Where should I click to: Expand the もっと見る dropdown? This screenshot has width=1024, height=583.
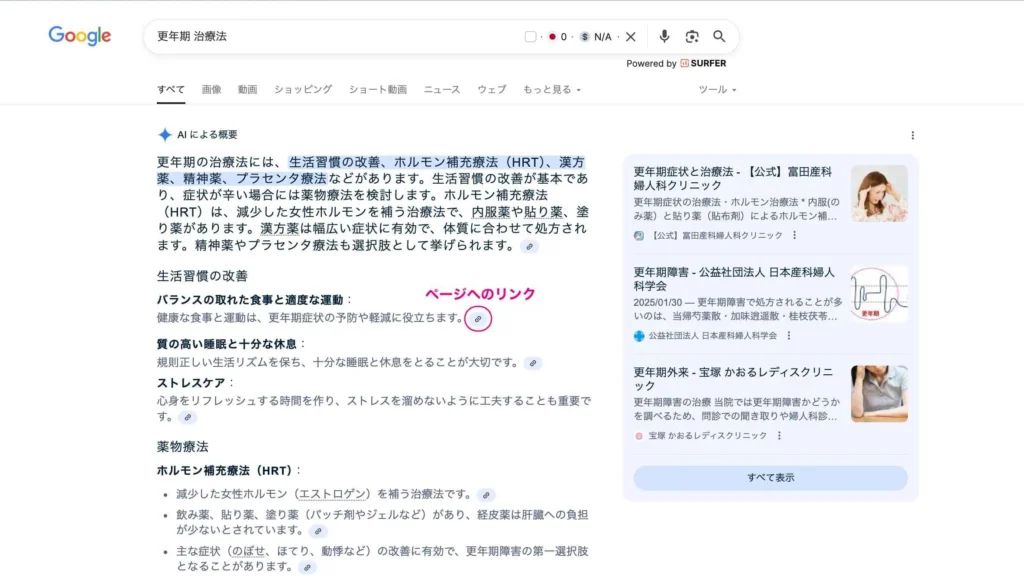coord(551,90)
